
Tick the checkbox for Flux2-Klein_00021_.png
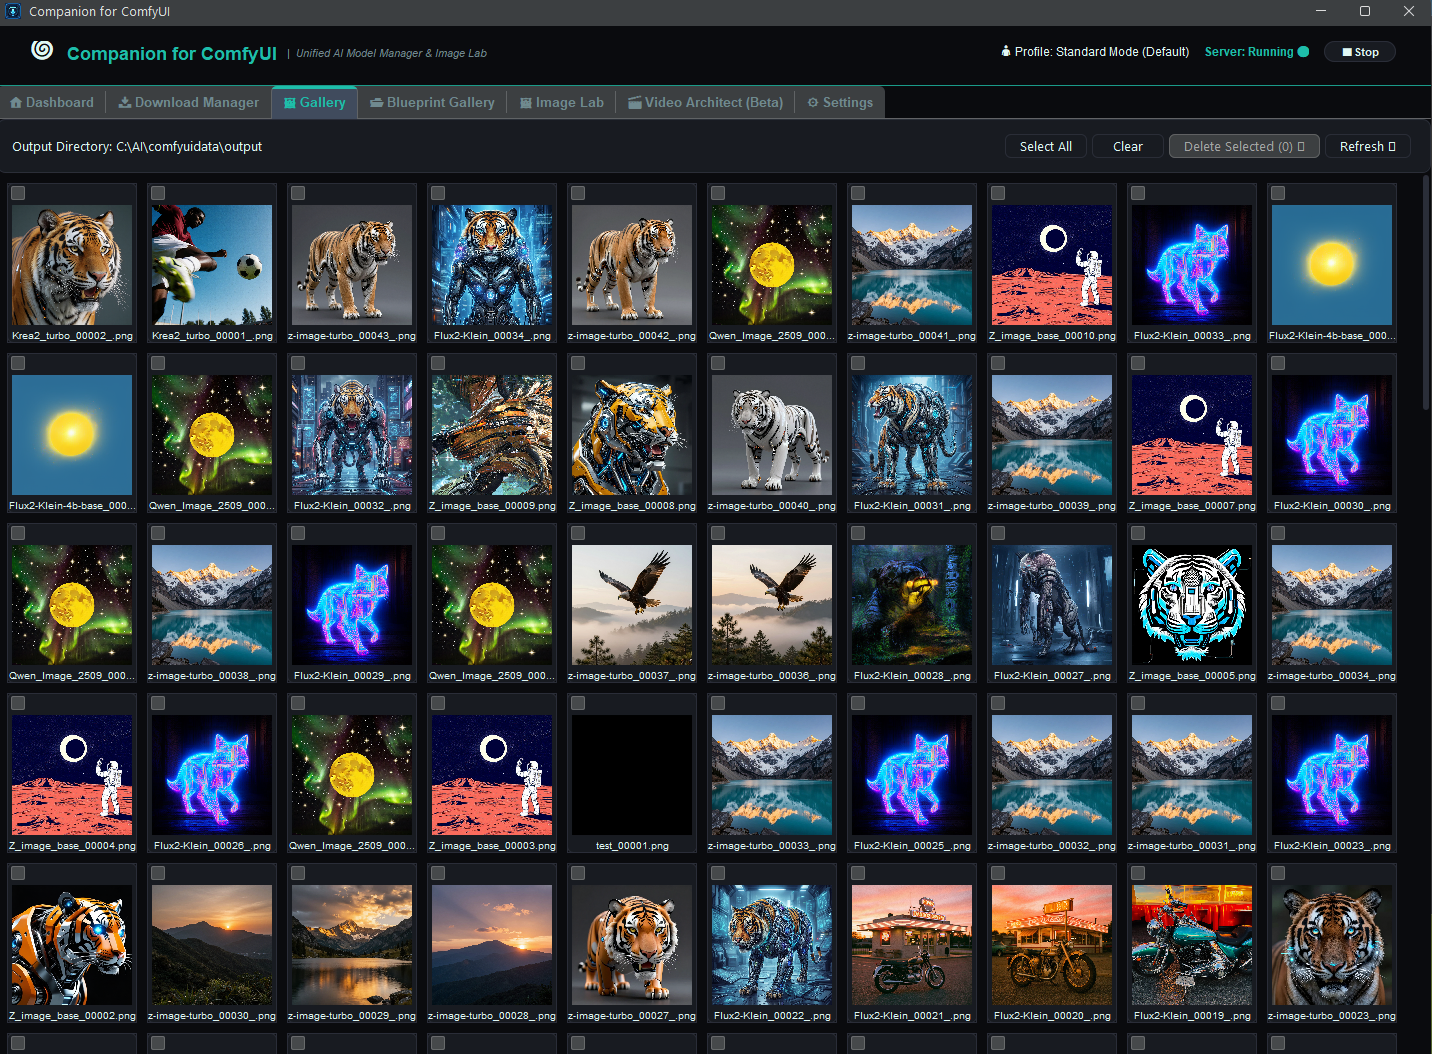[858, 873]
